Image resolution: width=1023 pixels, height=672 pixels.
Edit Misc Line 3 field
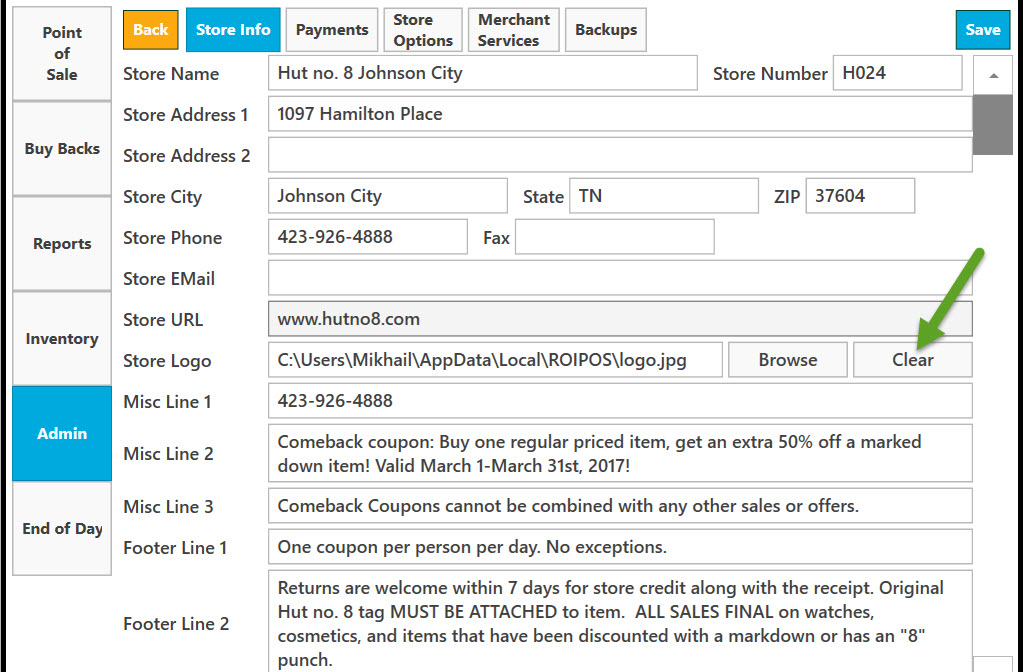[620, 506]
